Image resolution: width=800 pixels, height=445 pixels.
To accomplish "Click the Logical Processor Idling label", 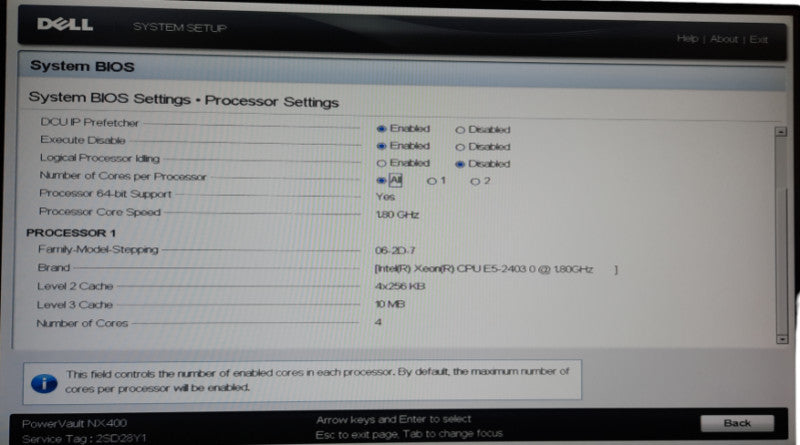I will click(x=99, y=158).
